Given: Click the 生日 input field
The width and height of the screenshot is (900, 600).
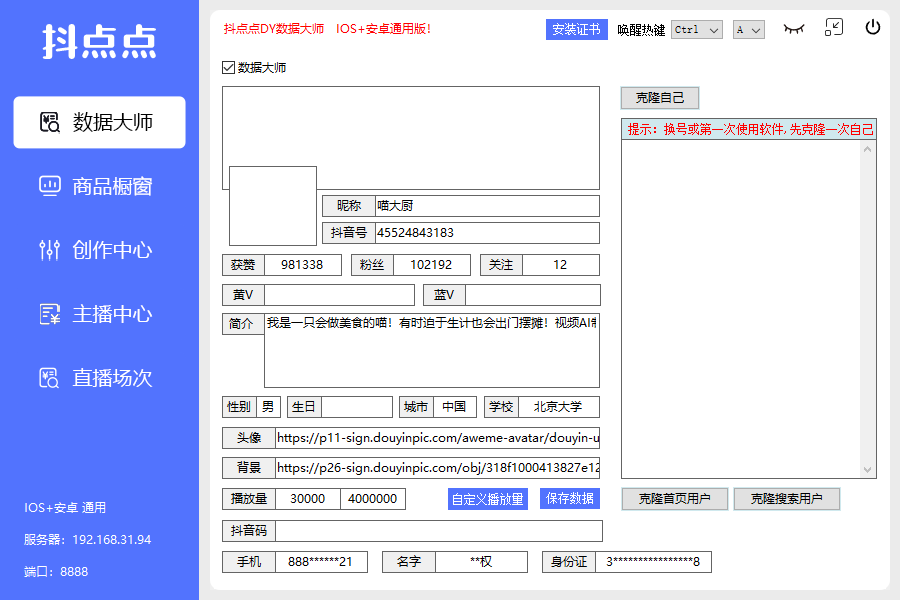Looking at the screenshot, I should 357,407.
